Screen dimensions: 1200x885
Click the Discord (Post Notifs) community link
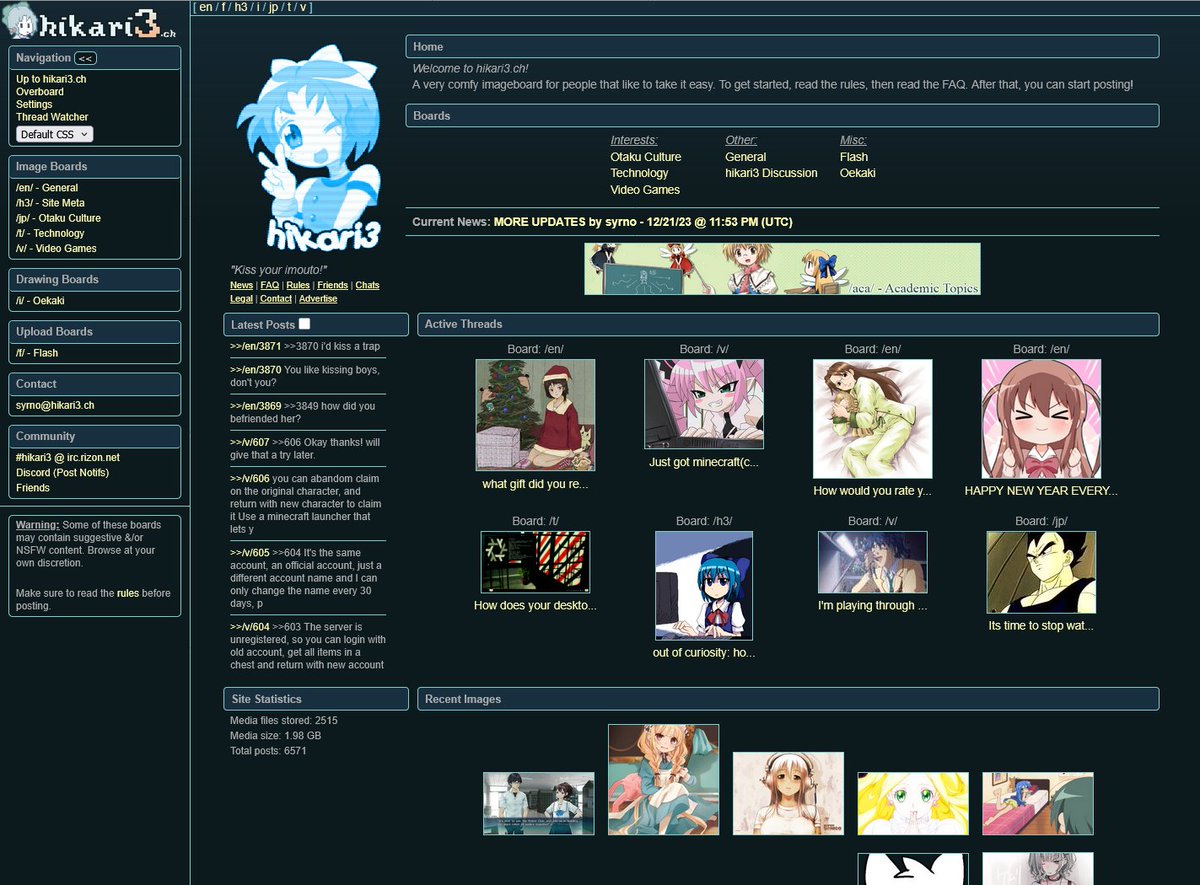[x=62, y=473]
